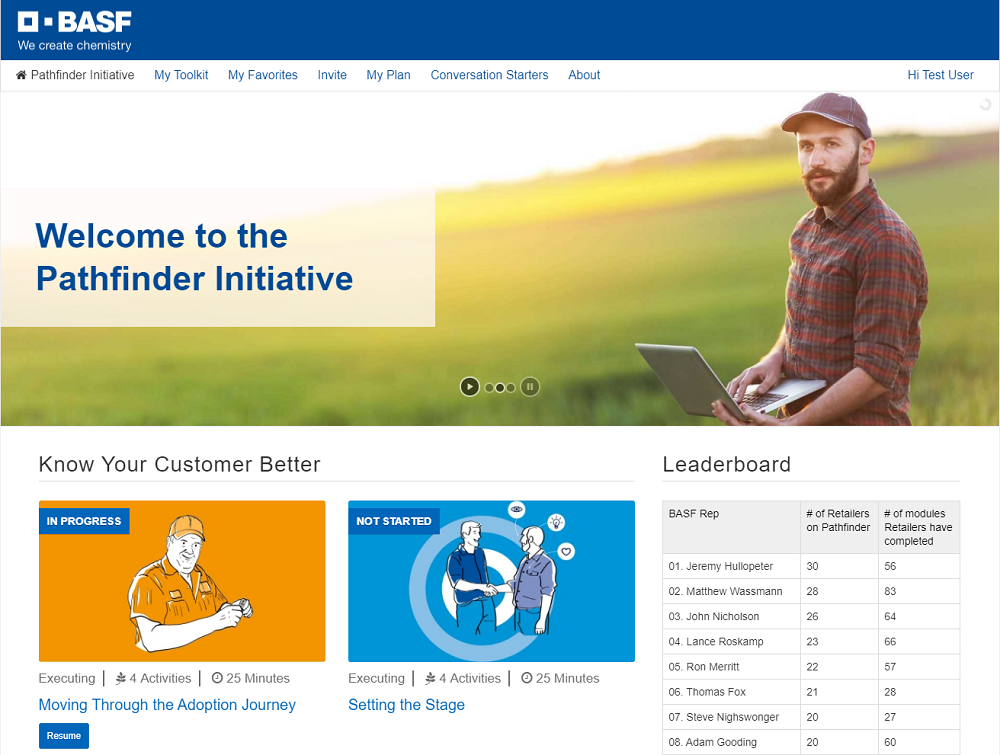
Task: Select the third carousel slide dot
Action: tap(511, 387)
